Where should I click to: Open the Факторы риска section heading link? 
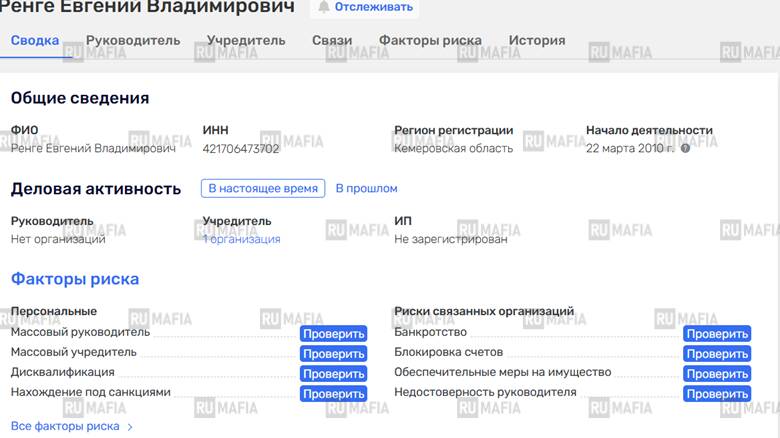tap(75, 279)
